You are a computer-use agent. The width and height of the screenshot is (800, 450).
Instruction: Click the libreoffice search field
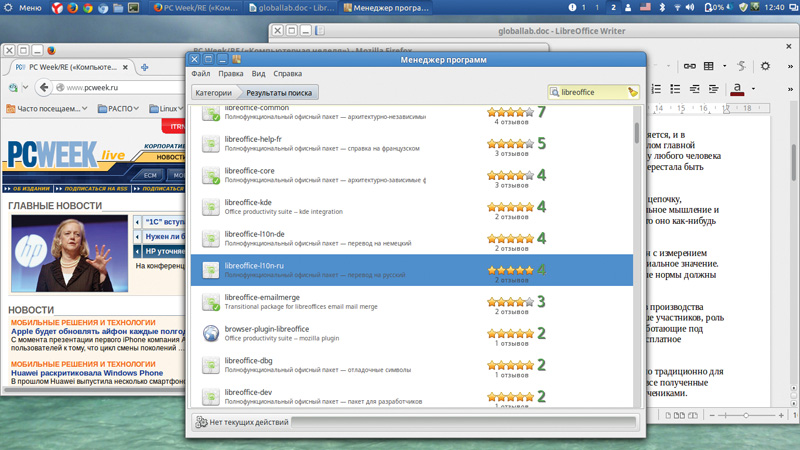593,92
